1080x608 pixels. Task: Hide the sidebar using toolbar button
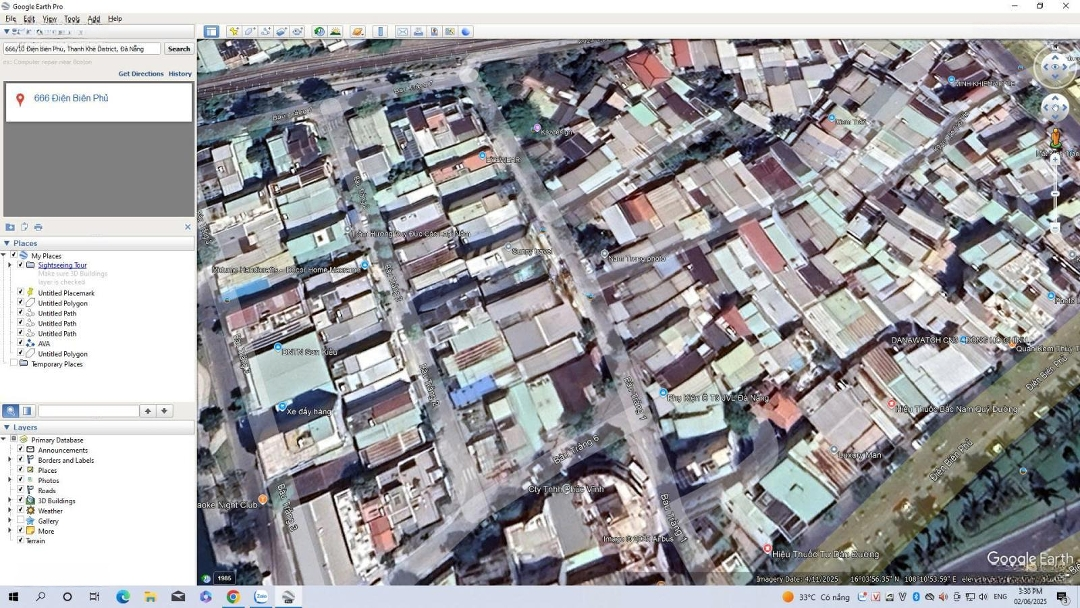point(211,32)
